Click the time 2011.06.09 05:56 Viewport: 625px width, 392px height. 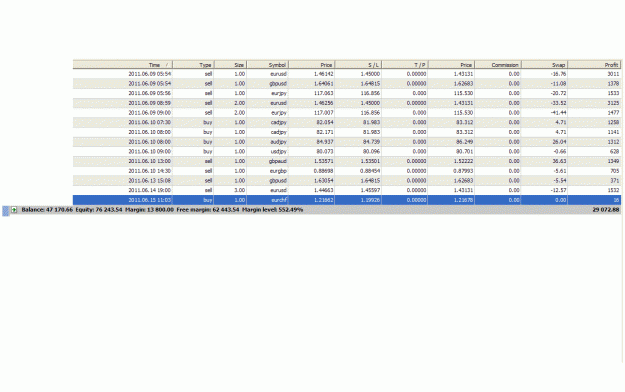coord(149,93)
